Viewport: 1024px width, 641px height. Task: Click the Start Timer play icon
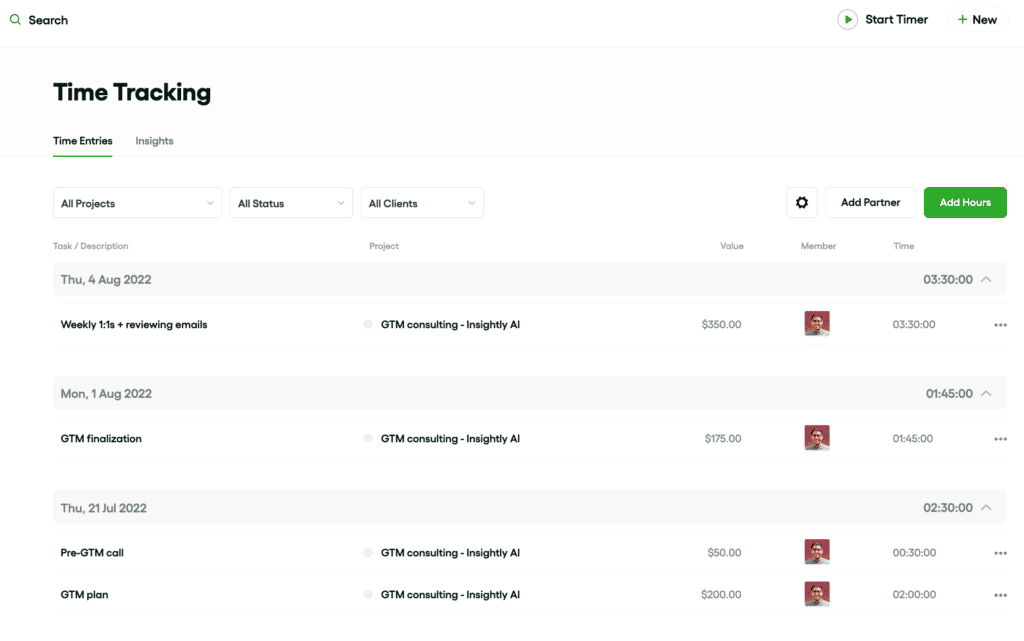[x=847, y=20]
